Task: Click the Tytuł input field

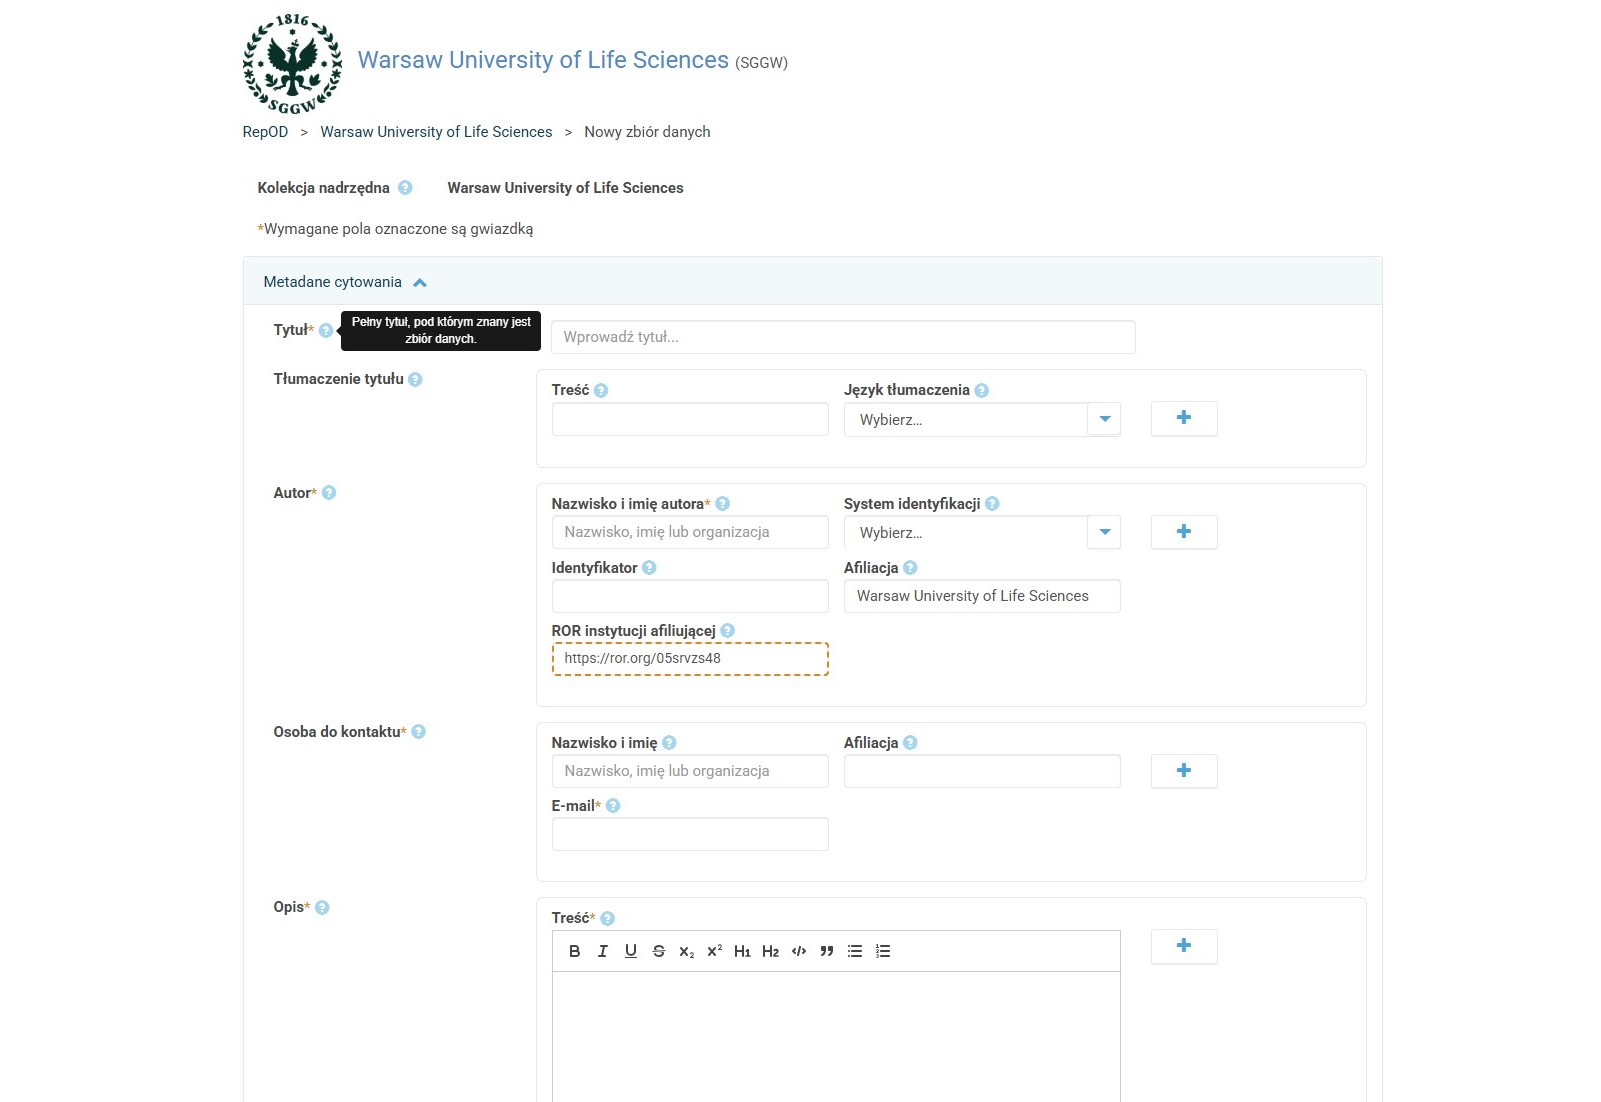Action: [x=842, y=337]
